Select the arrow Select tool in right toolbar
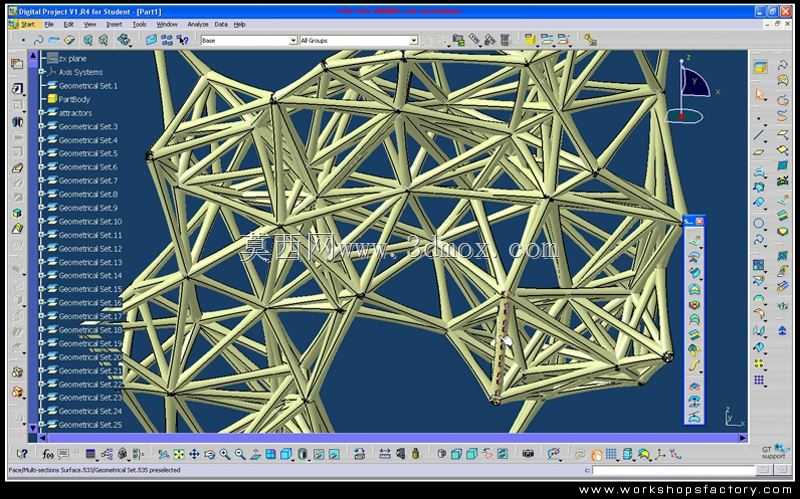 point(760,95)
